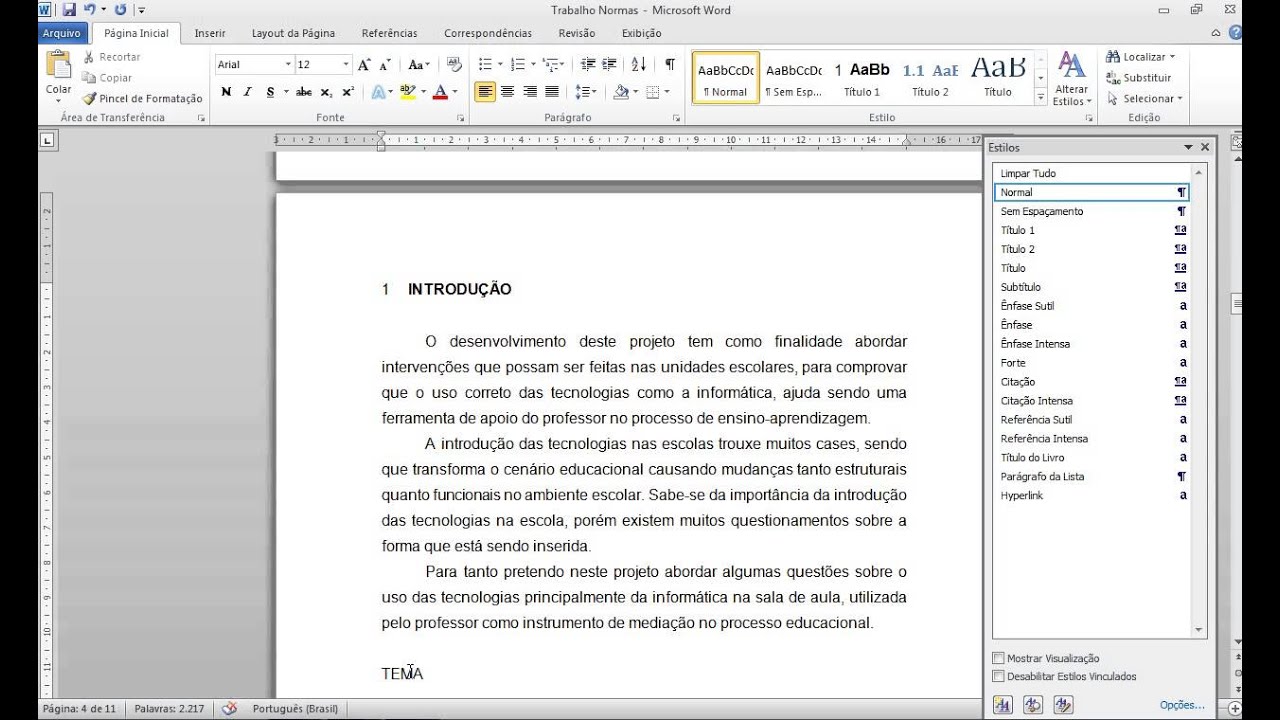Switch to Referências tab
The height and width of the screenshot is (720, 1280).
(x=390, y=33)
